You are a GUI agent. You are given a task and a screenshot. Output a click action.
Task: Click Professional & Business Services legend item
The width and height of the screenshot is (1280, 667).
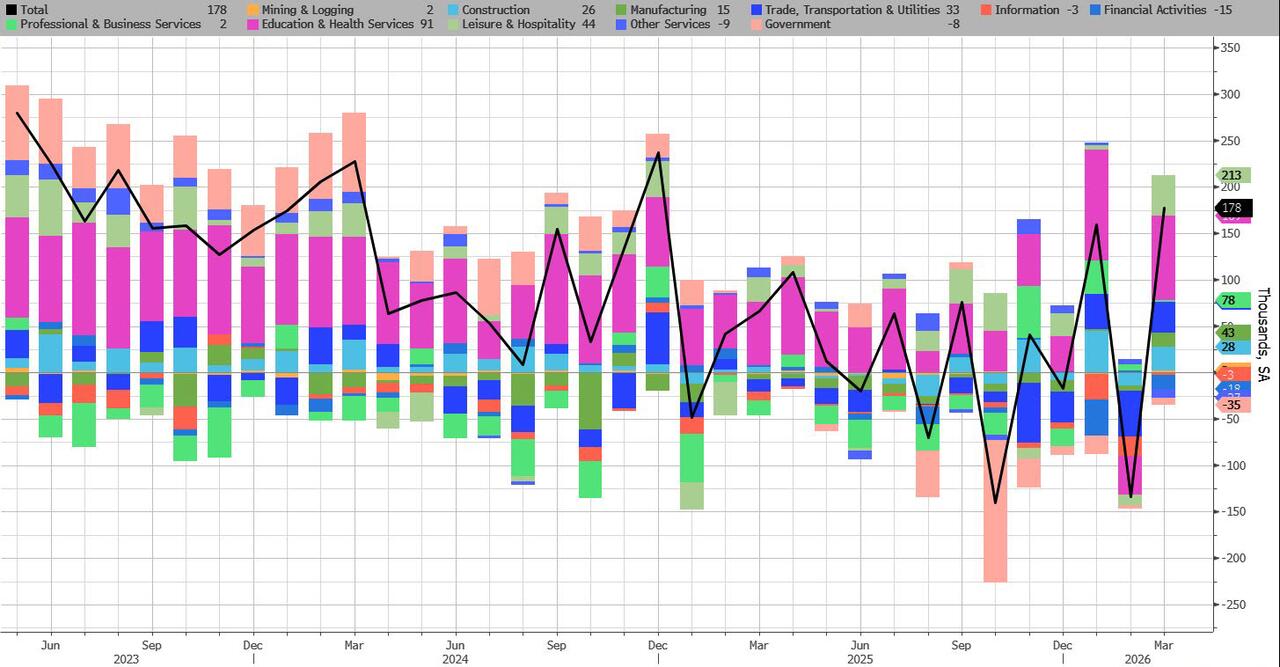coord(105,24)
